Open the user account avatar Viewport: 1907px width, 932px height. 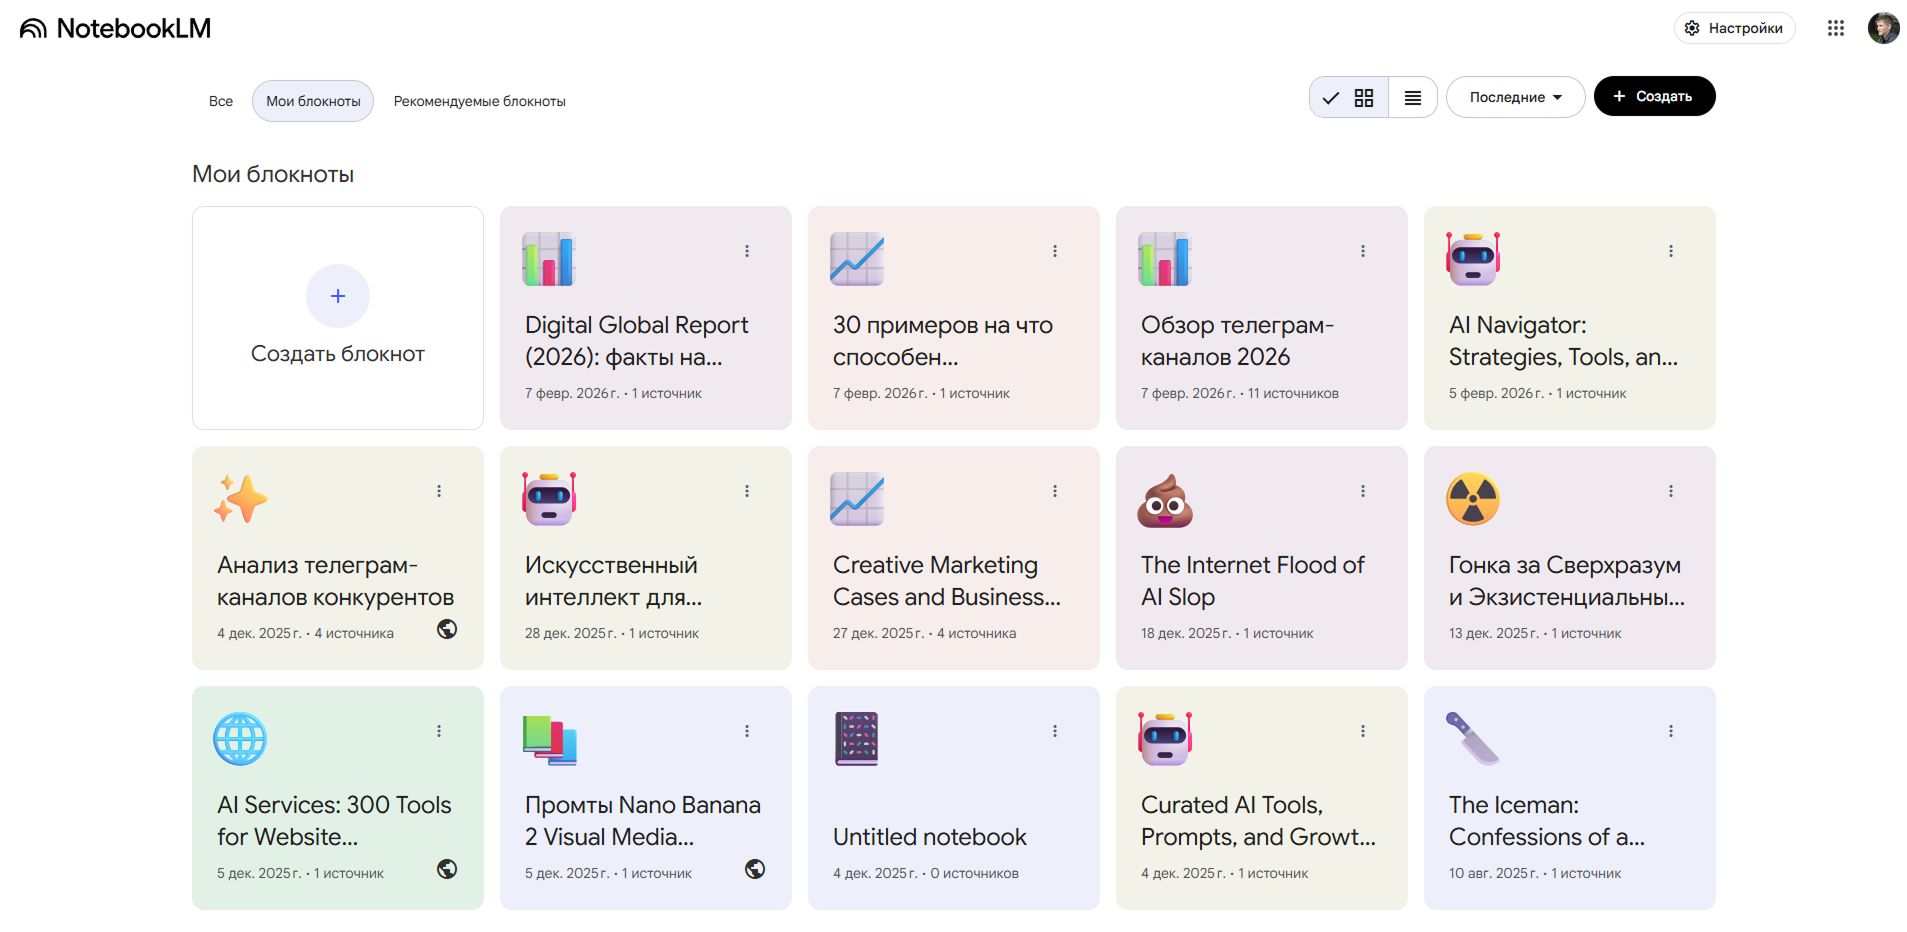tap(1883, 28)
